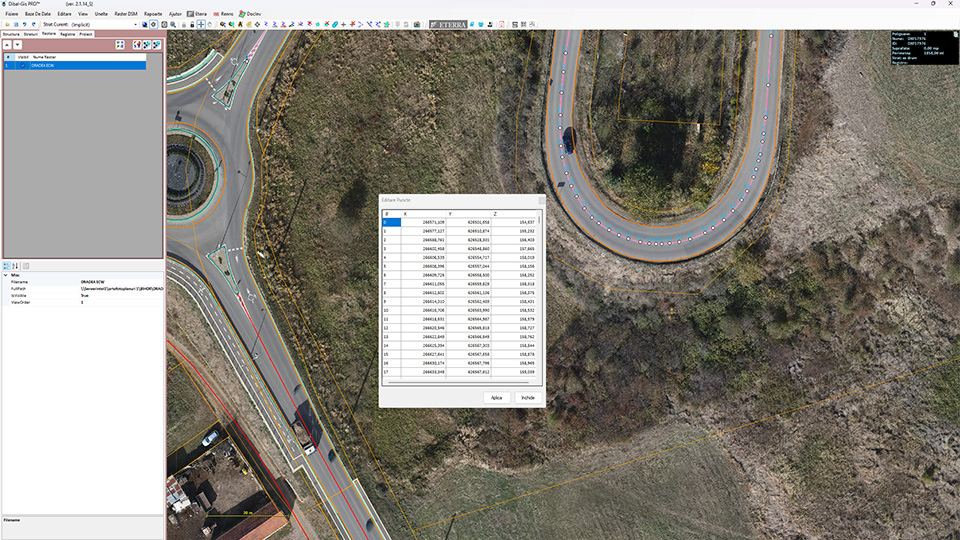Select the pan crosshair tool in toolbar
Viewport: 960px width, 540px height.
[x=200, y=24]
